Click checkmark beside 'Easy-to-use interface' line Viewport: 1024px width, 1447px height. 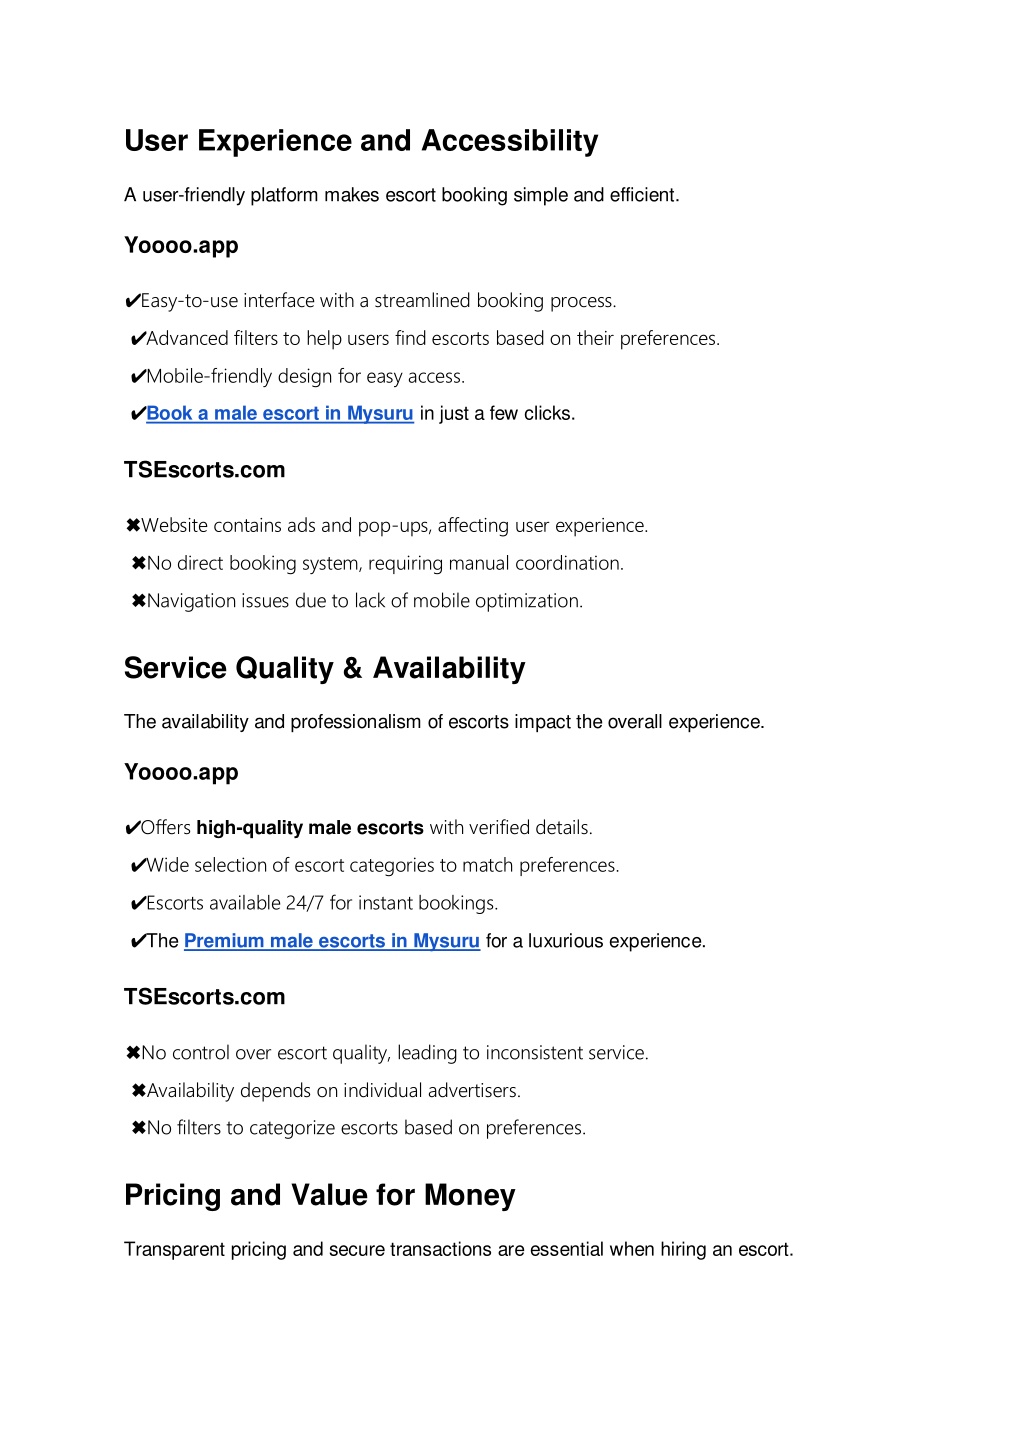[132, 301]
